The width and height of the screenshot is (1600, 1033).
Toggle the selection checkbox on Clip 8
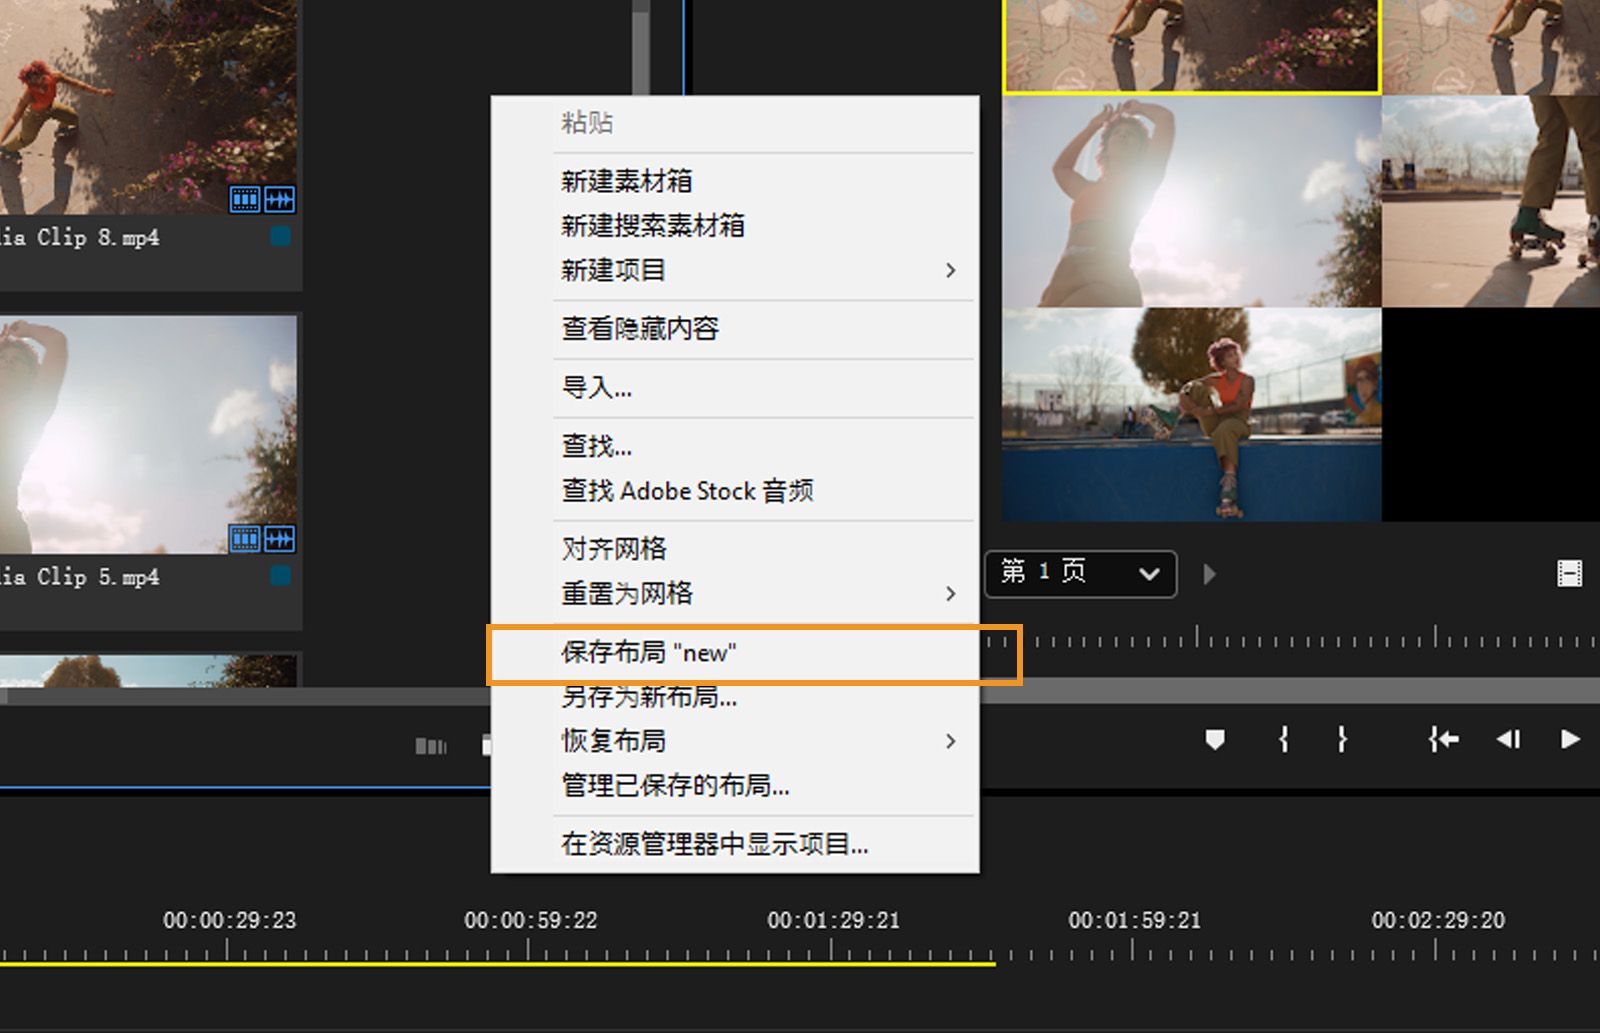point(281,237)
